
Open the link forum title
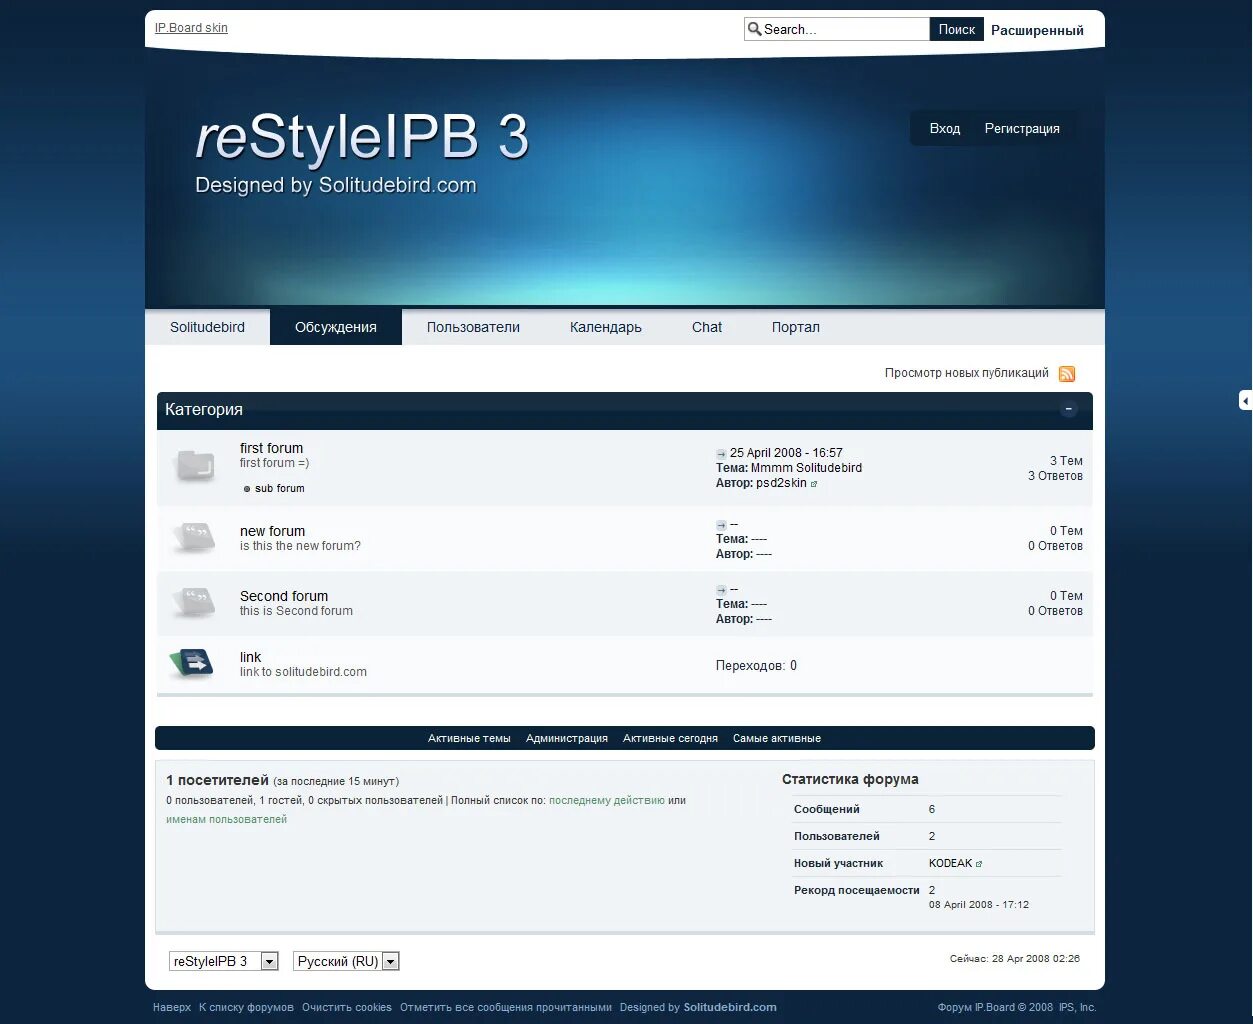pos(250,658)
